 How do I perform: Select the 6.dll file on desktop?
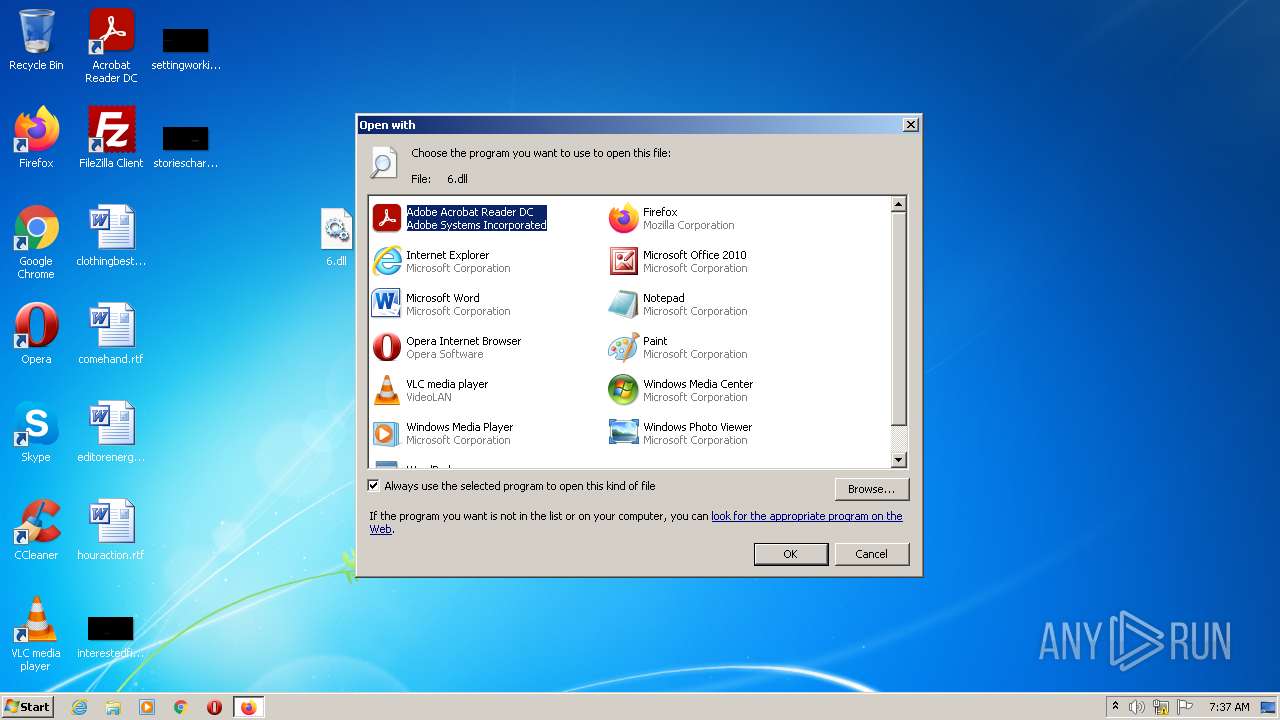pos(336,238)
